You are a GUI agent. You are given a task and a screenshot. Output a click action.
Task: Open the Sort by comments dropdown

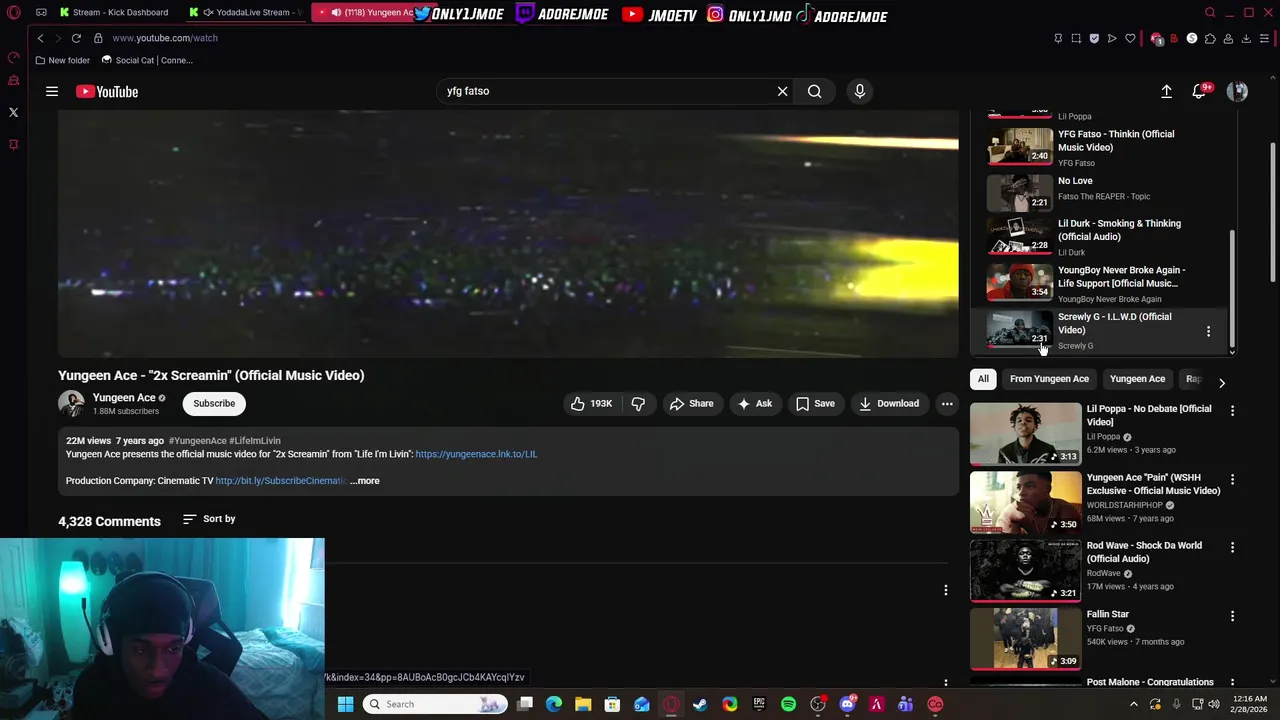coord(209,519)
